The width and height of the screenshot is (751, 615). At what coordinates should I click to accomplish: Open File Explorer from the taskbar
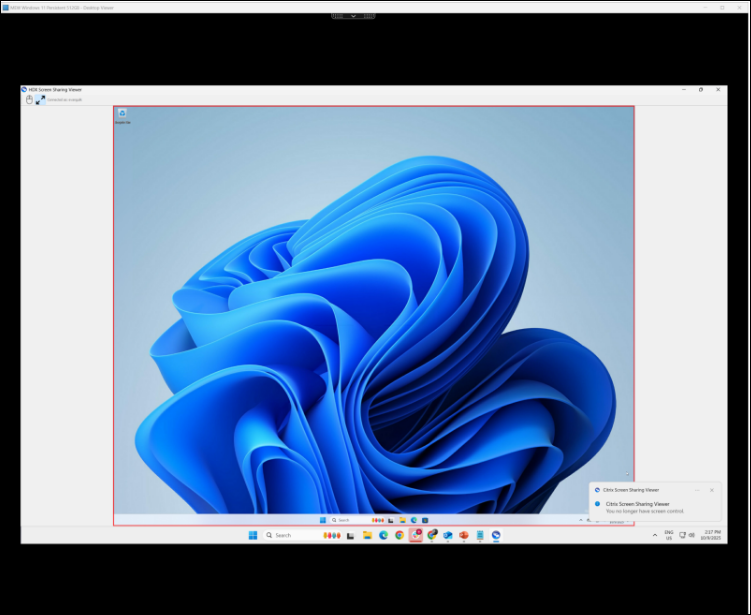pos(367,536)
